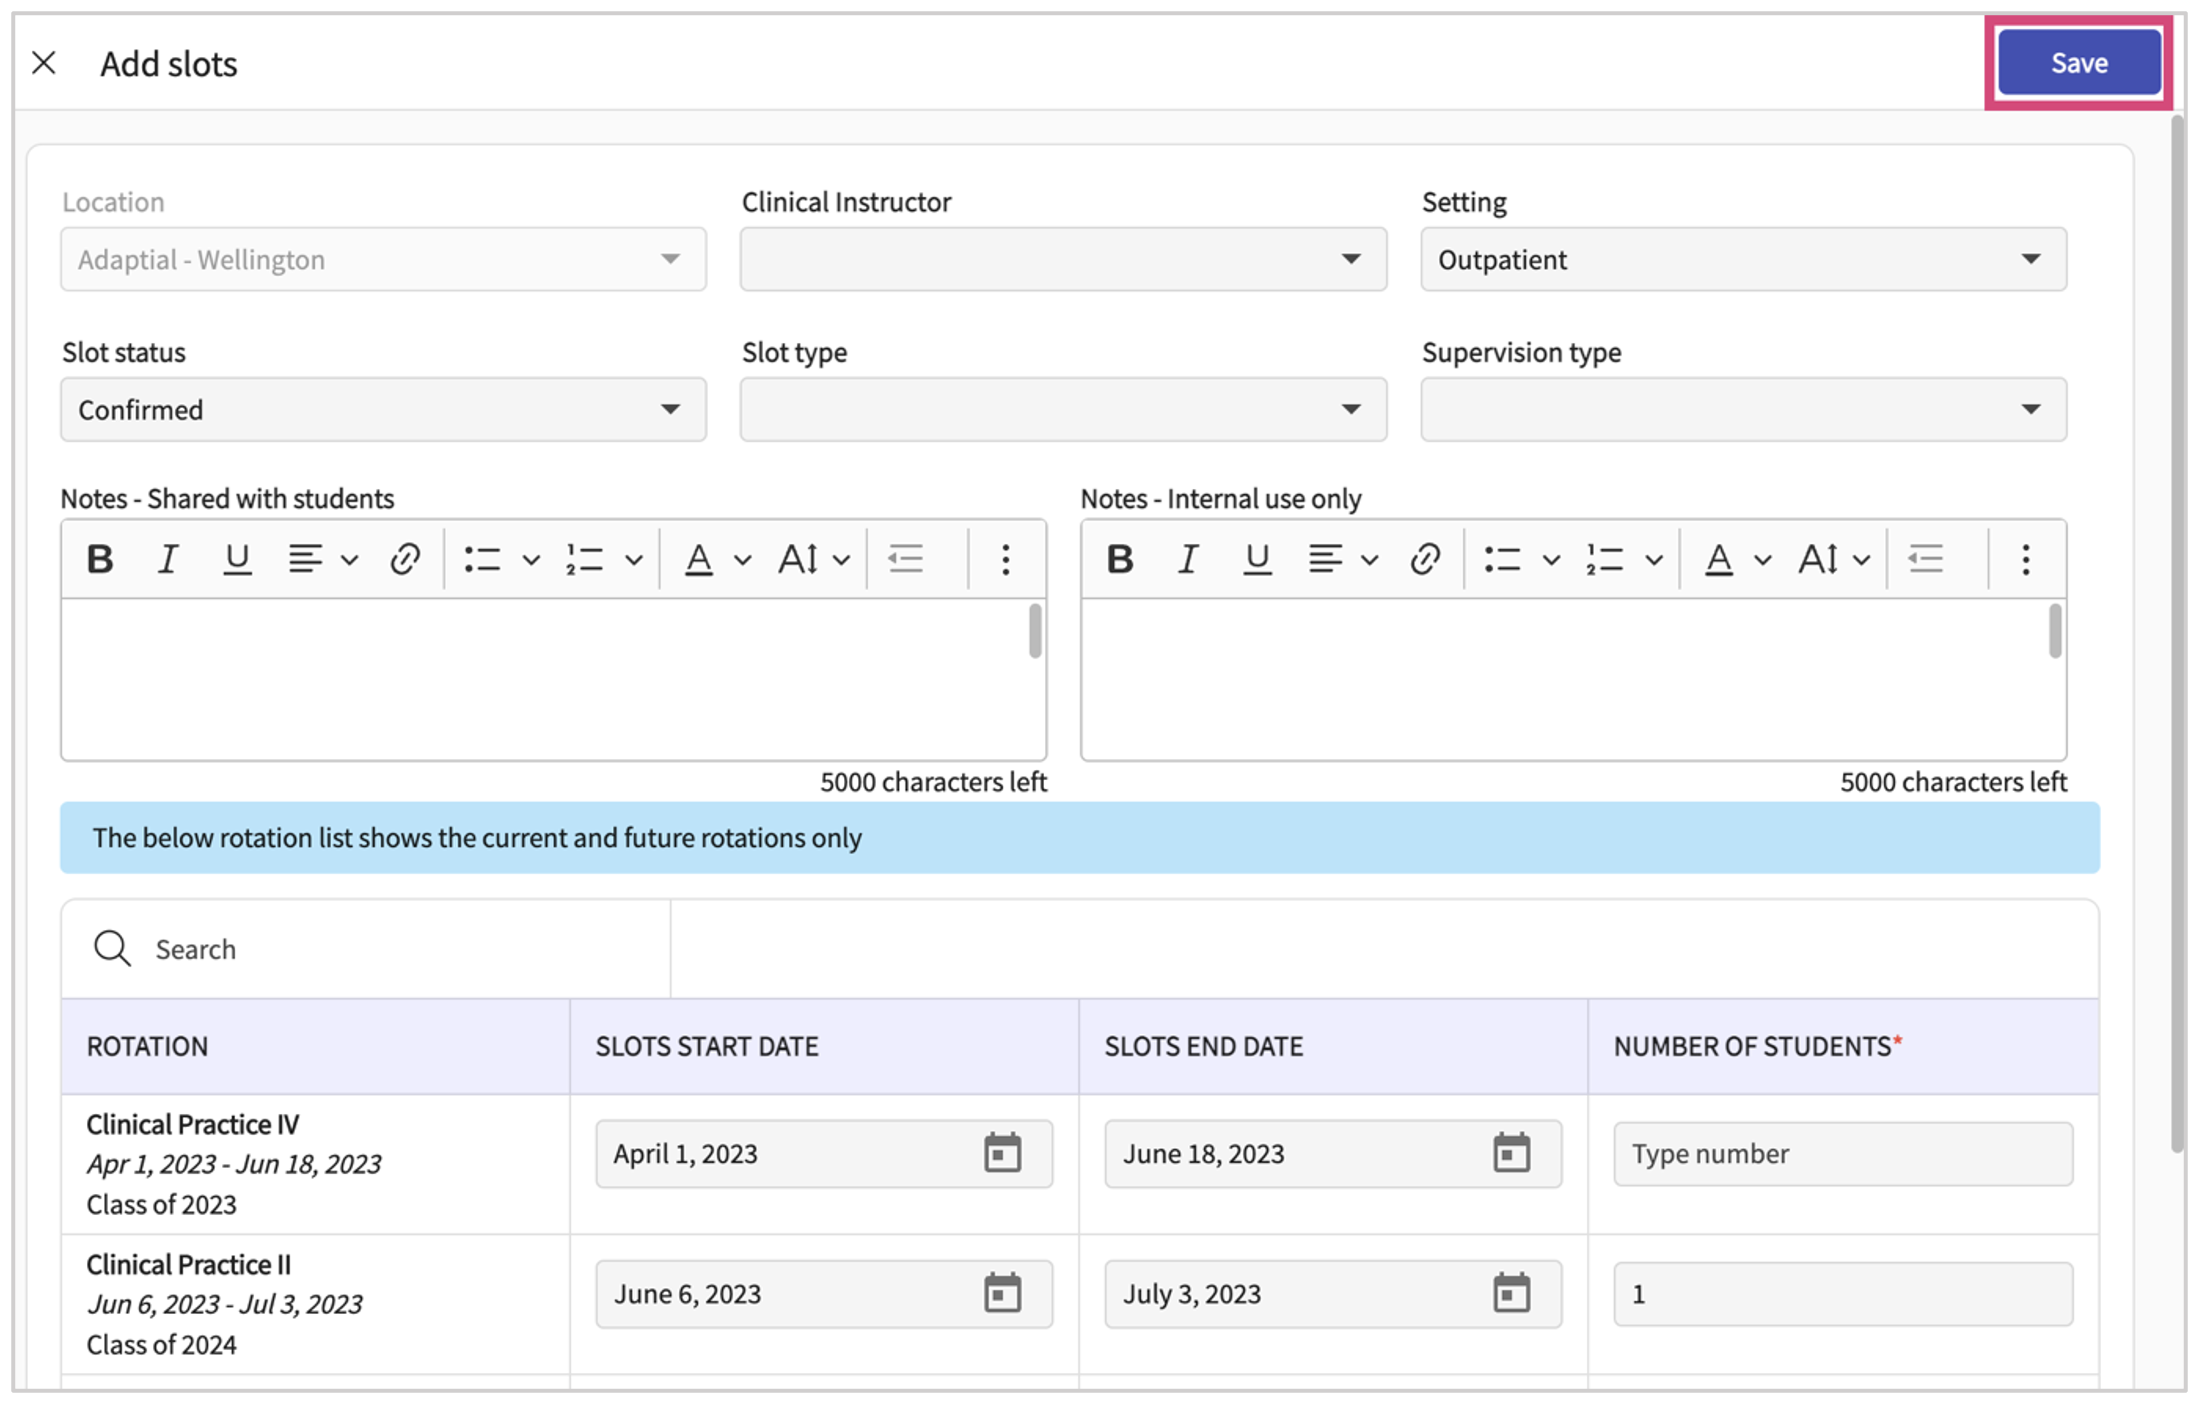Close the Add slots dialog
The image size is (2200, 1402).
pyautogui.click(x=44, y=63)
